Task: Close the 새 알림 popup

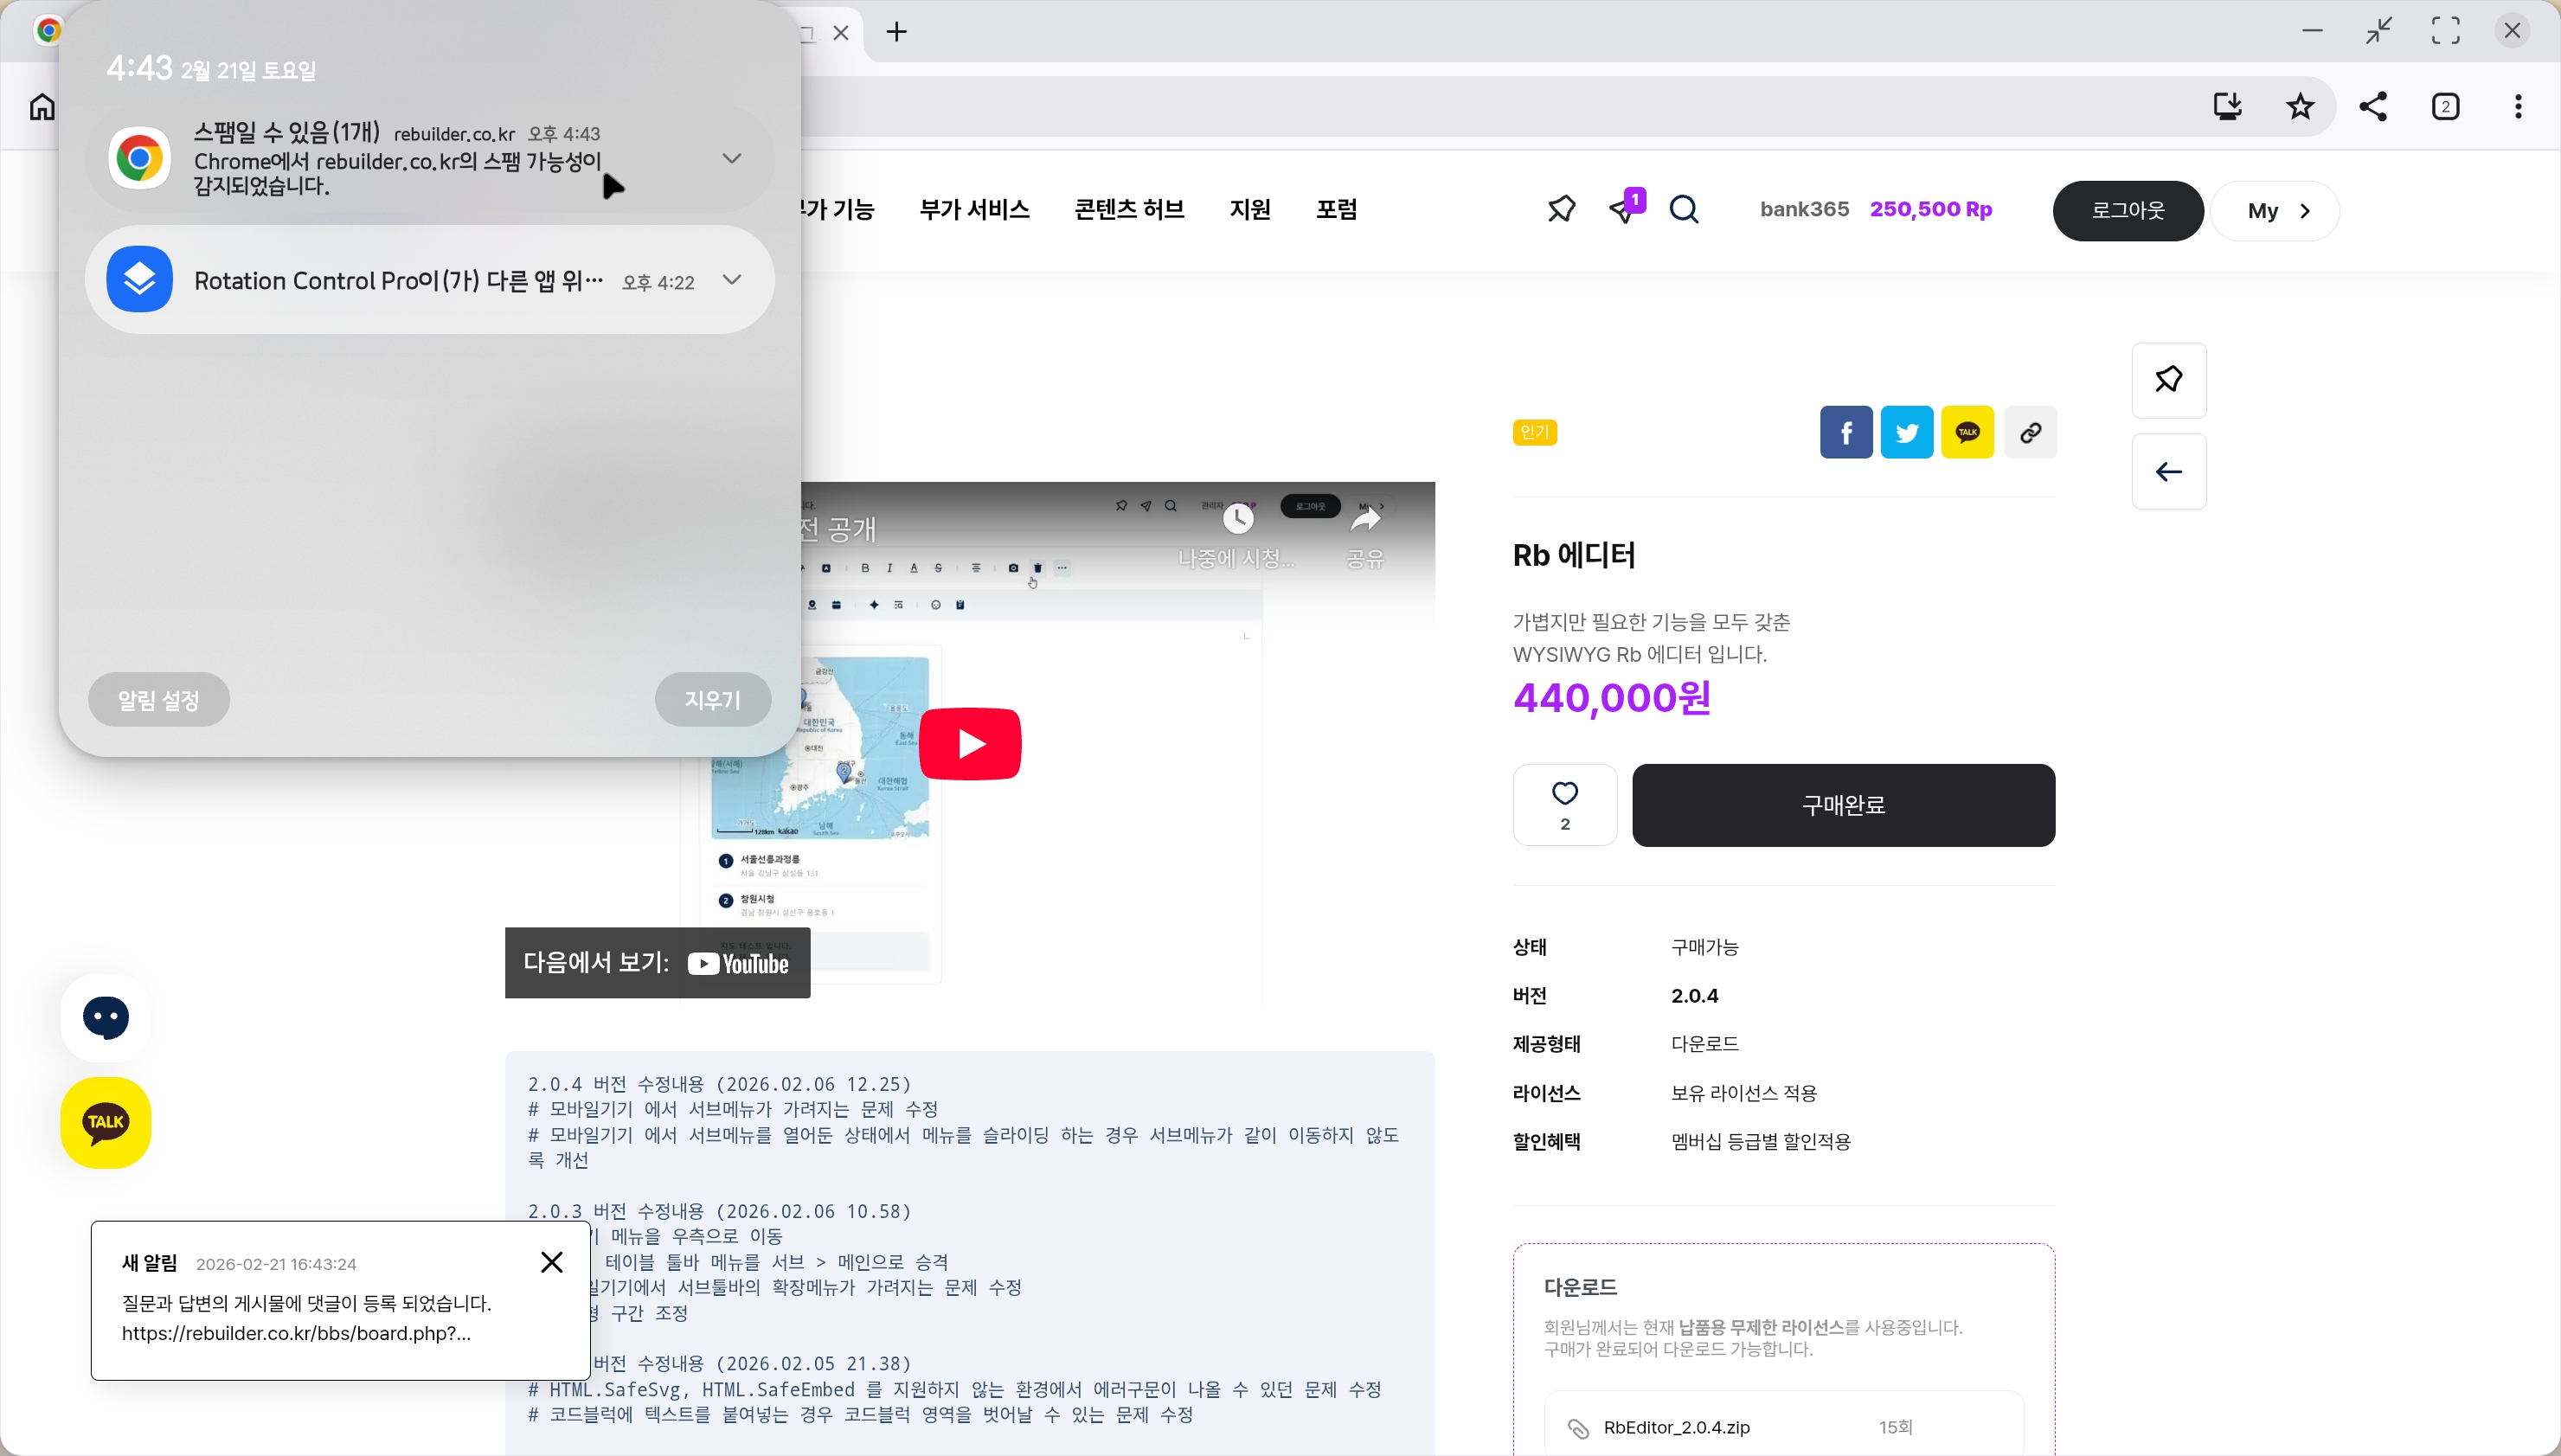Action: 552,1262
